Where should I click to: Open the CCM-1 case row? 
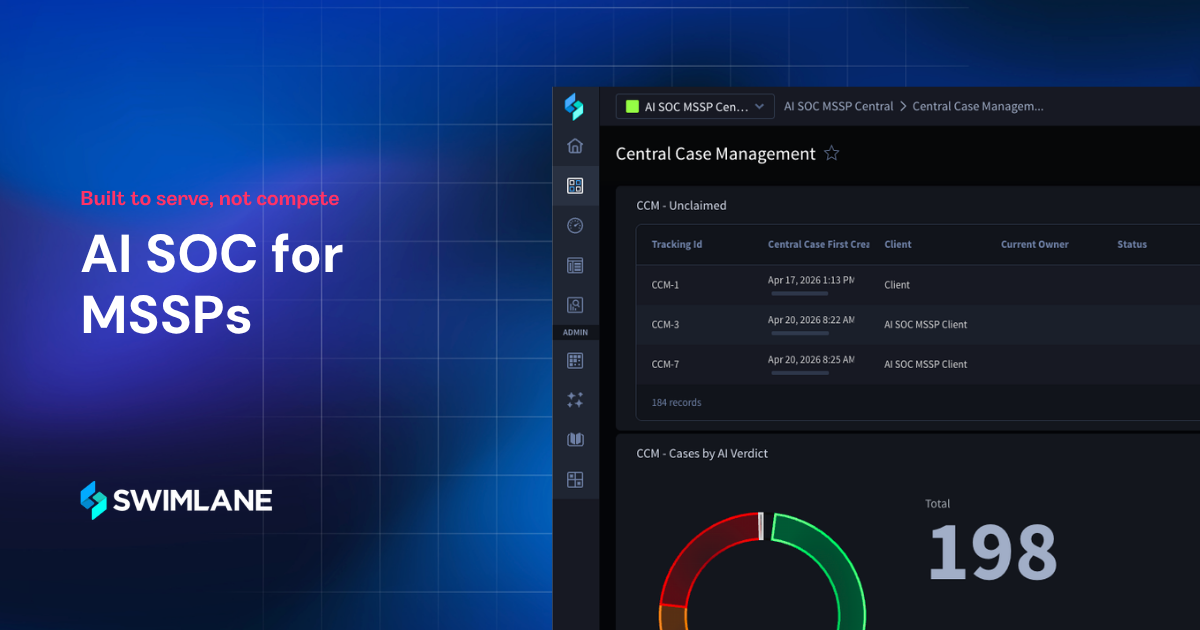(x=917, y=285)
